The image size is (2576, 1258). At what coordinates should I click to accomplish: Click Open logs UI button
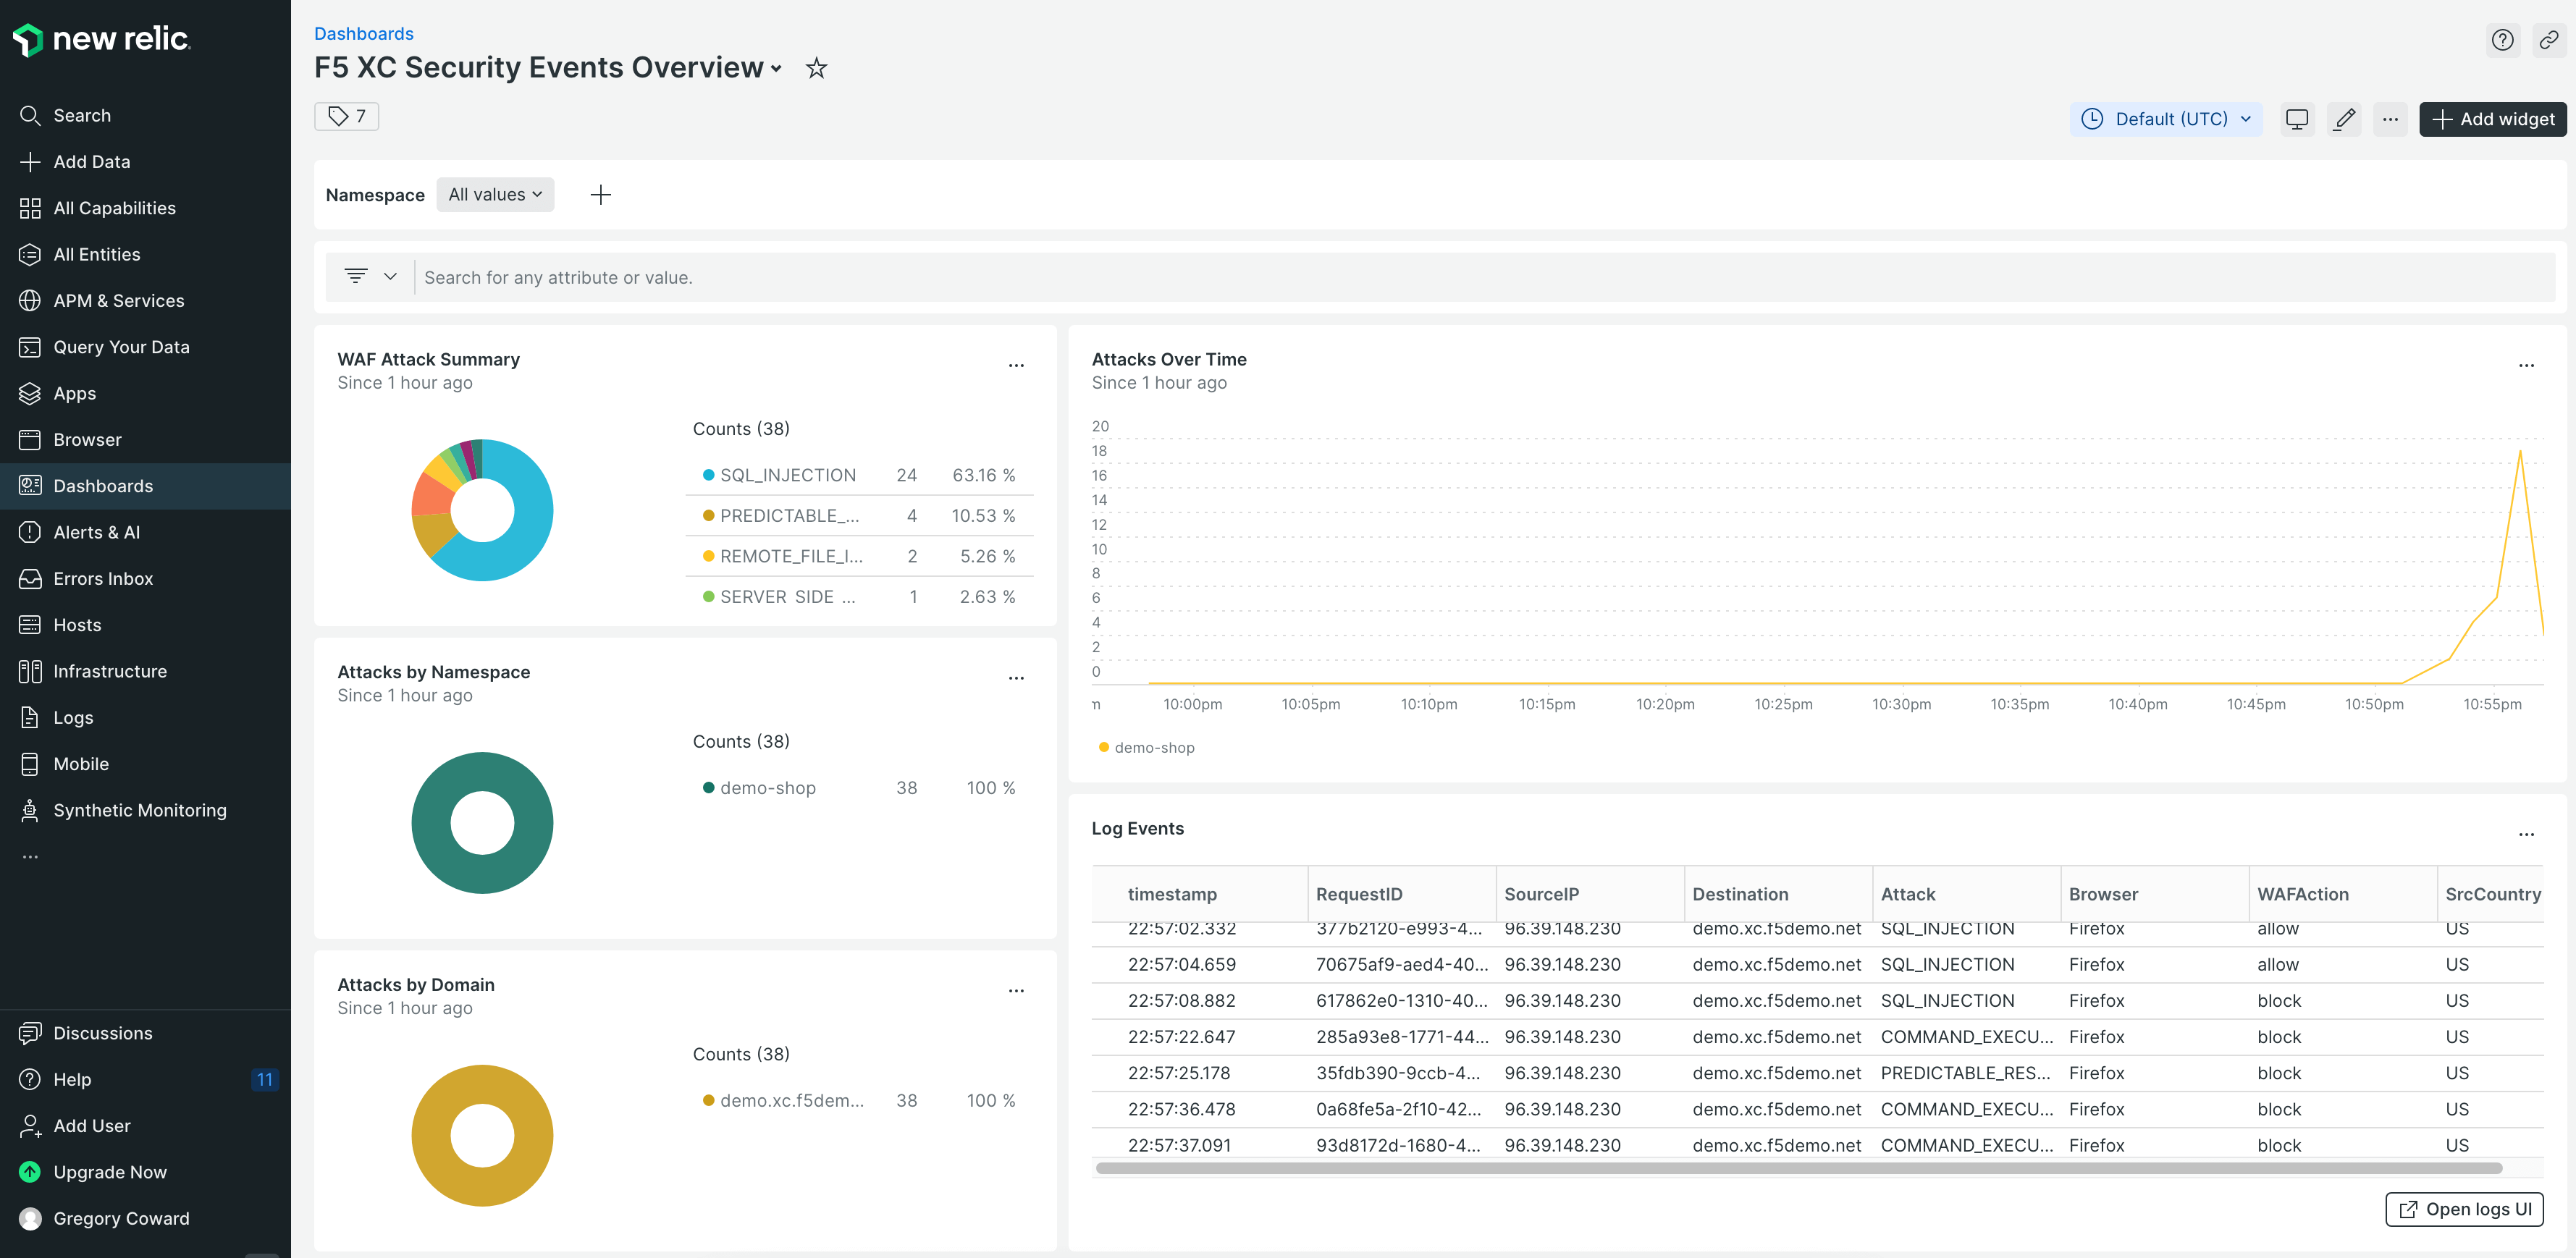[2464, 1209]
